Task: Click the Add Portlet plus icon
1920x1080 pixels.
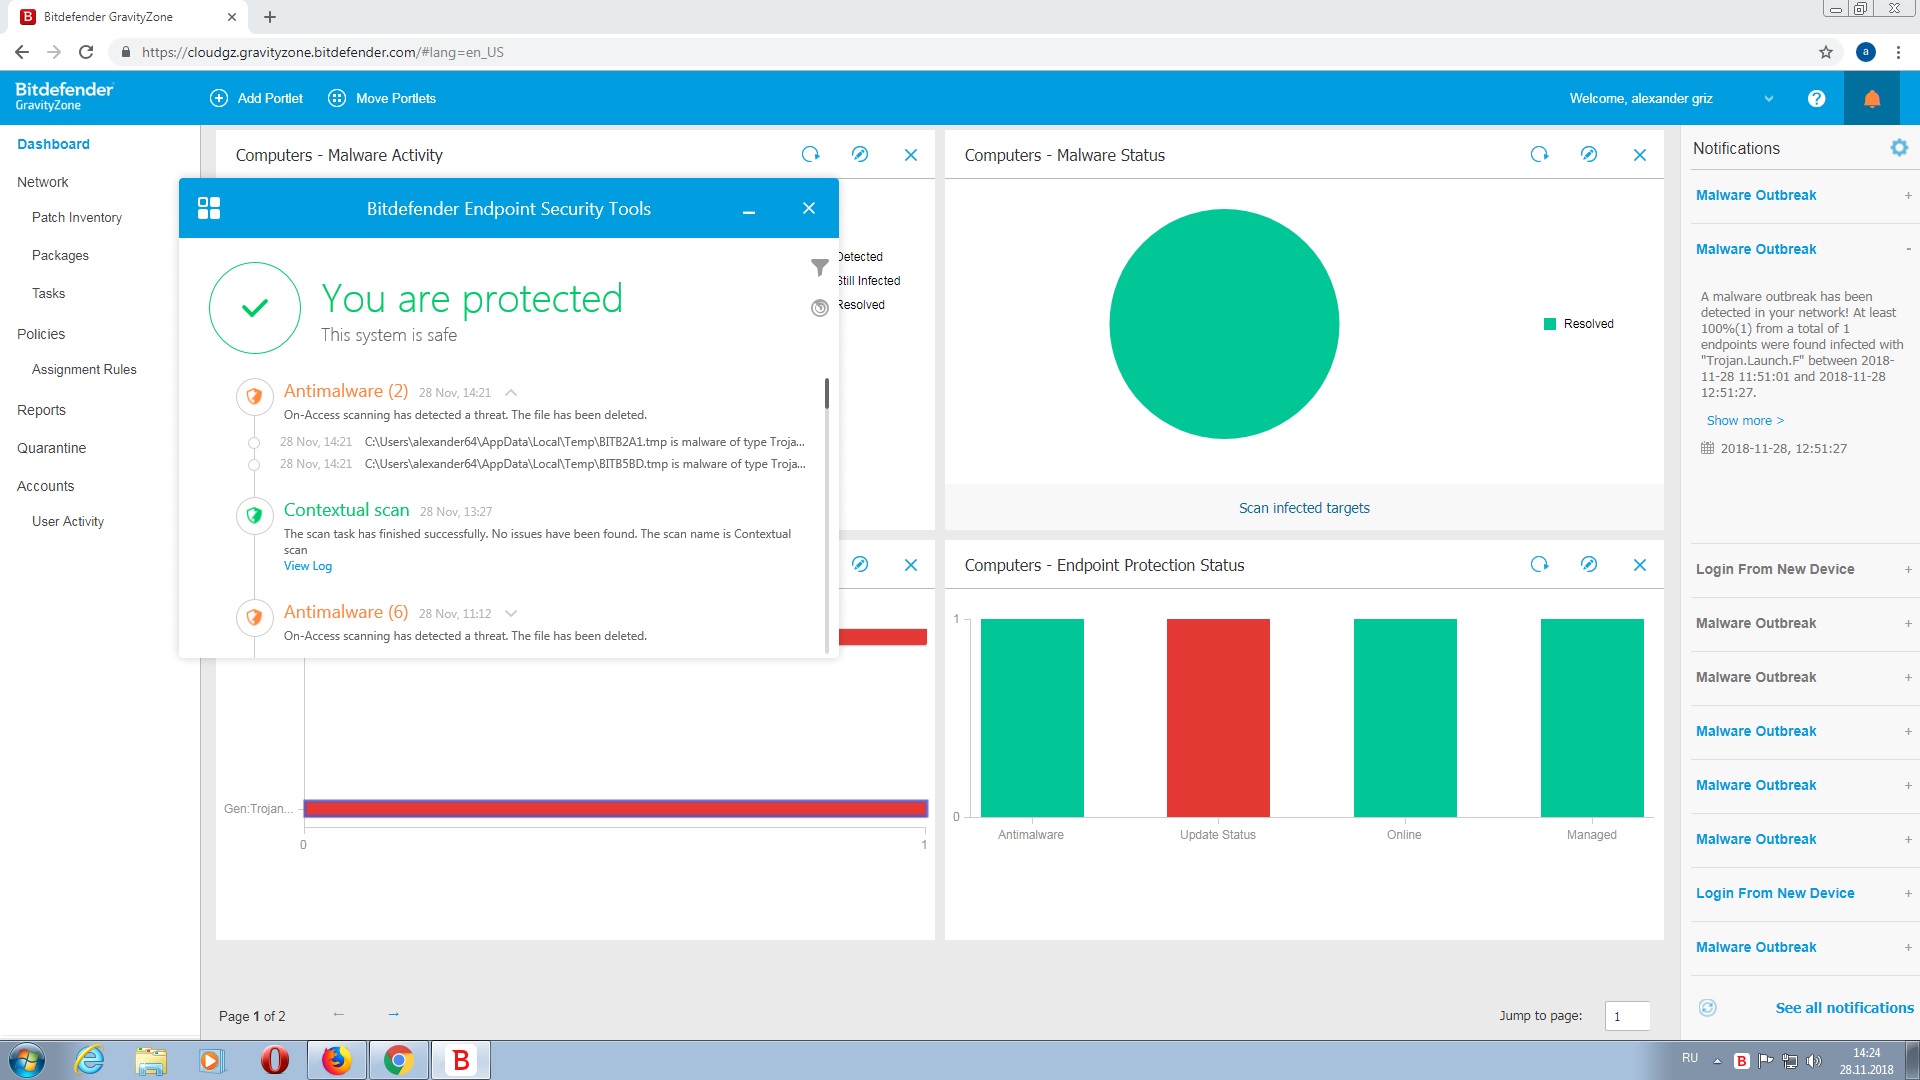Action: [219, 98]
